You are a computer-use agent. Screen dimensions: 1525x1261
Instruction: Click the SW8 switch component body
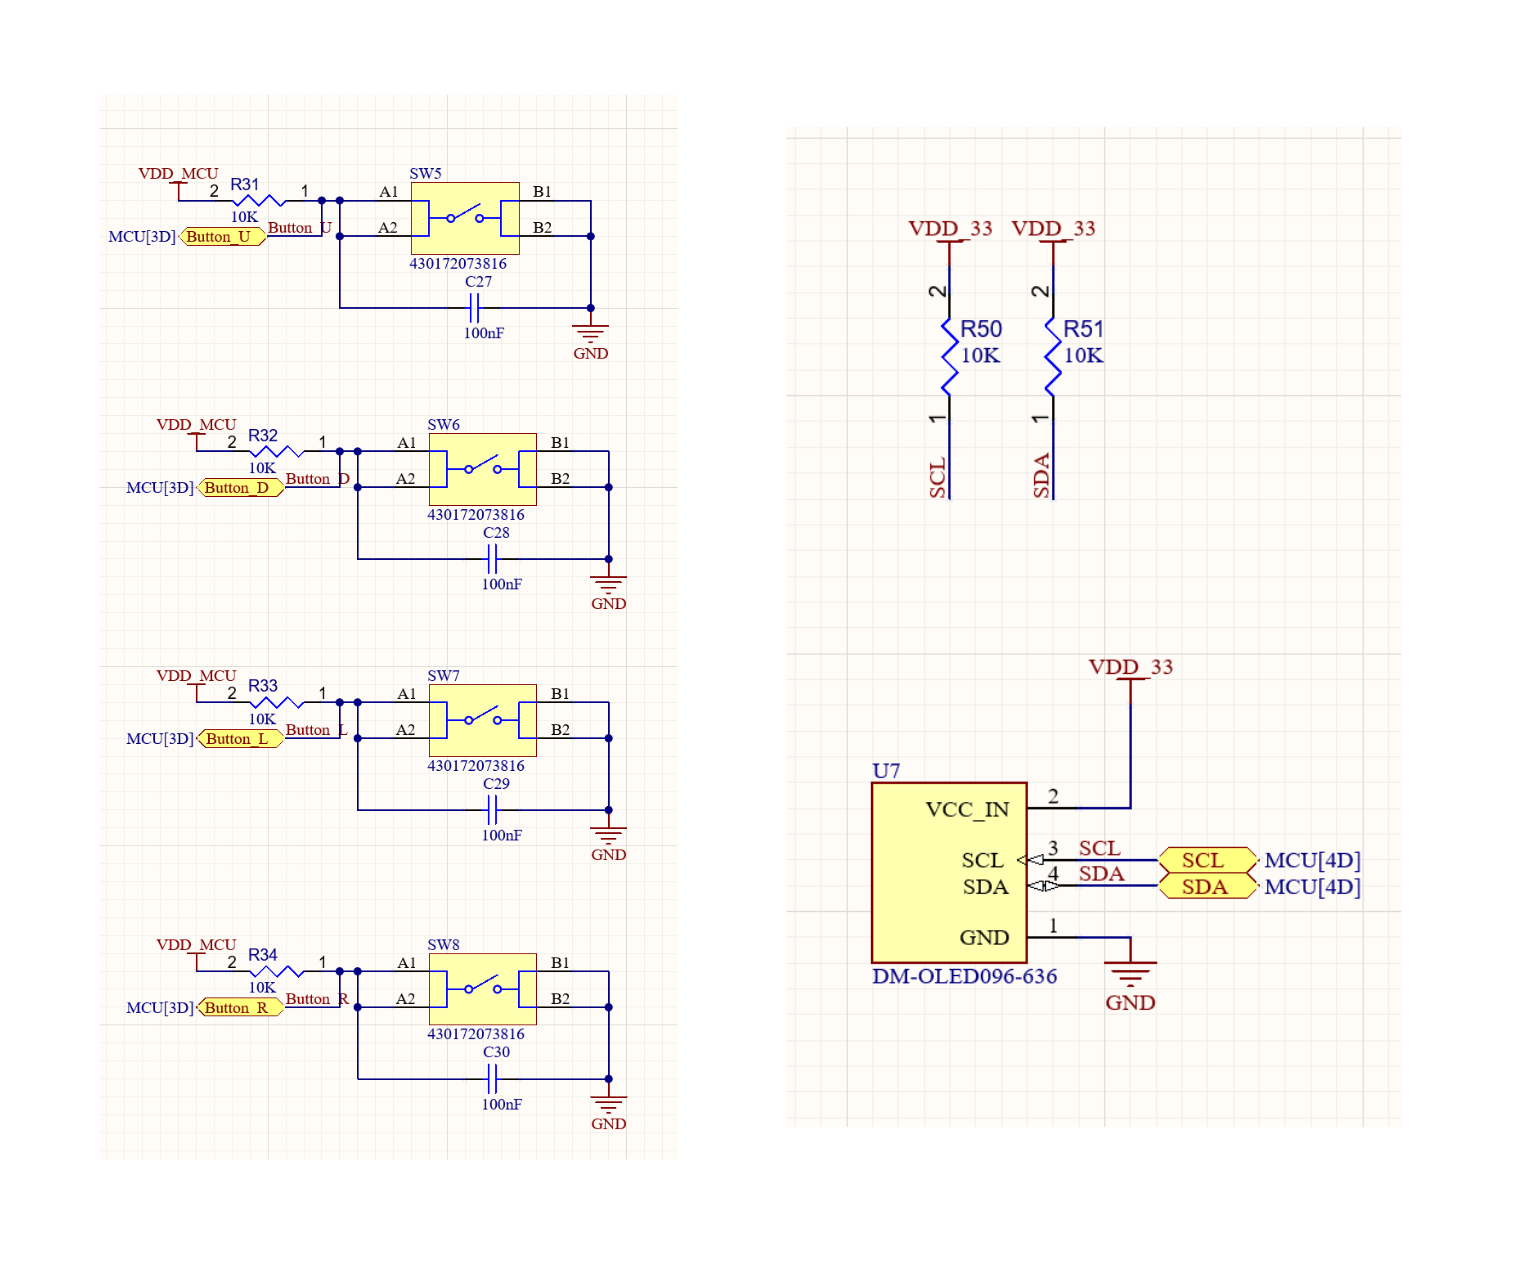[482, 988]
